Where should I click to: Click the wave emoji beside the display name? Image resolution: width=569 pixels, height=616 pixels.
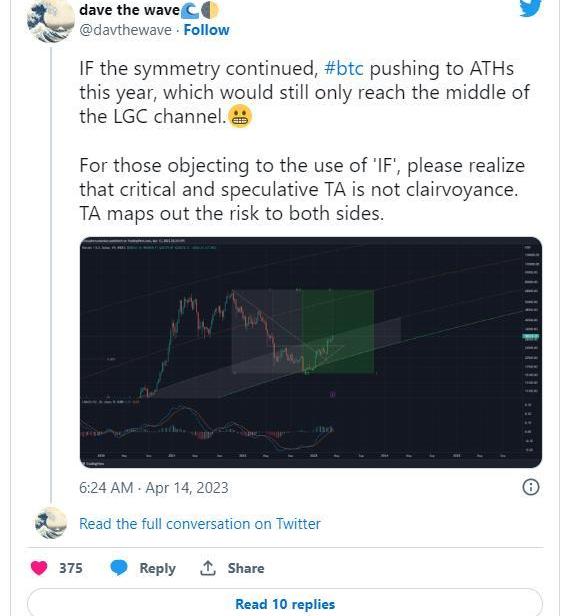[190, 11]
